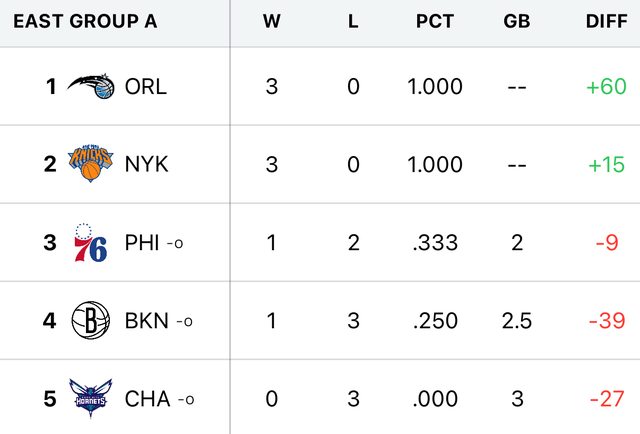This screenshot has width=640, height=434.
Task: Open the BKN team link
Action: click(147, 321)
